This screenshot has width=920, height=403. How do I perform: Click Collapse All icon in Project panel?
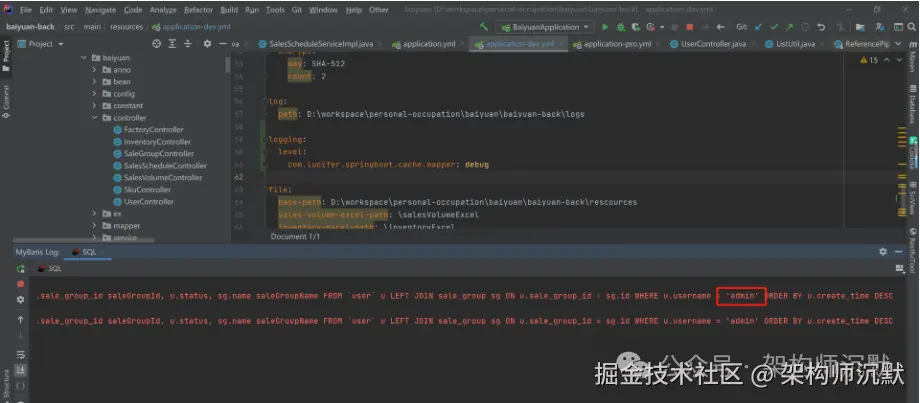(188, 44)
